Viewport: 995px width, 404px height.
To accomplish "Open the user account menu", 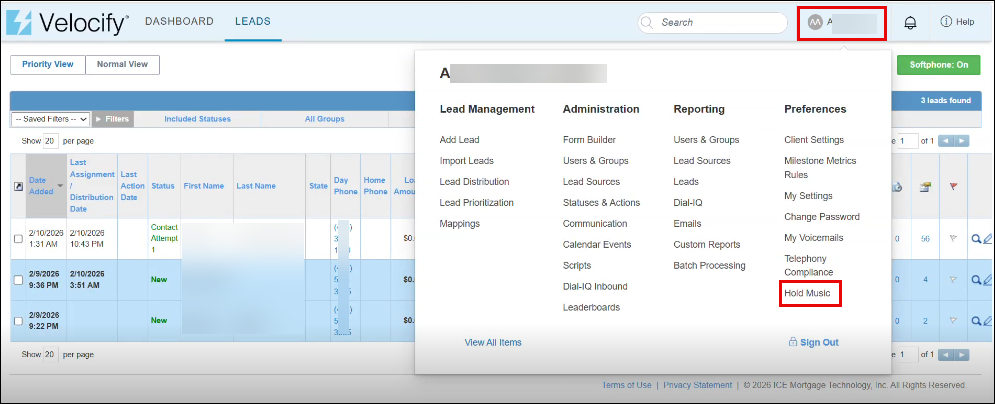I will [841, 22].
